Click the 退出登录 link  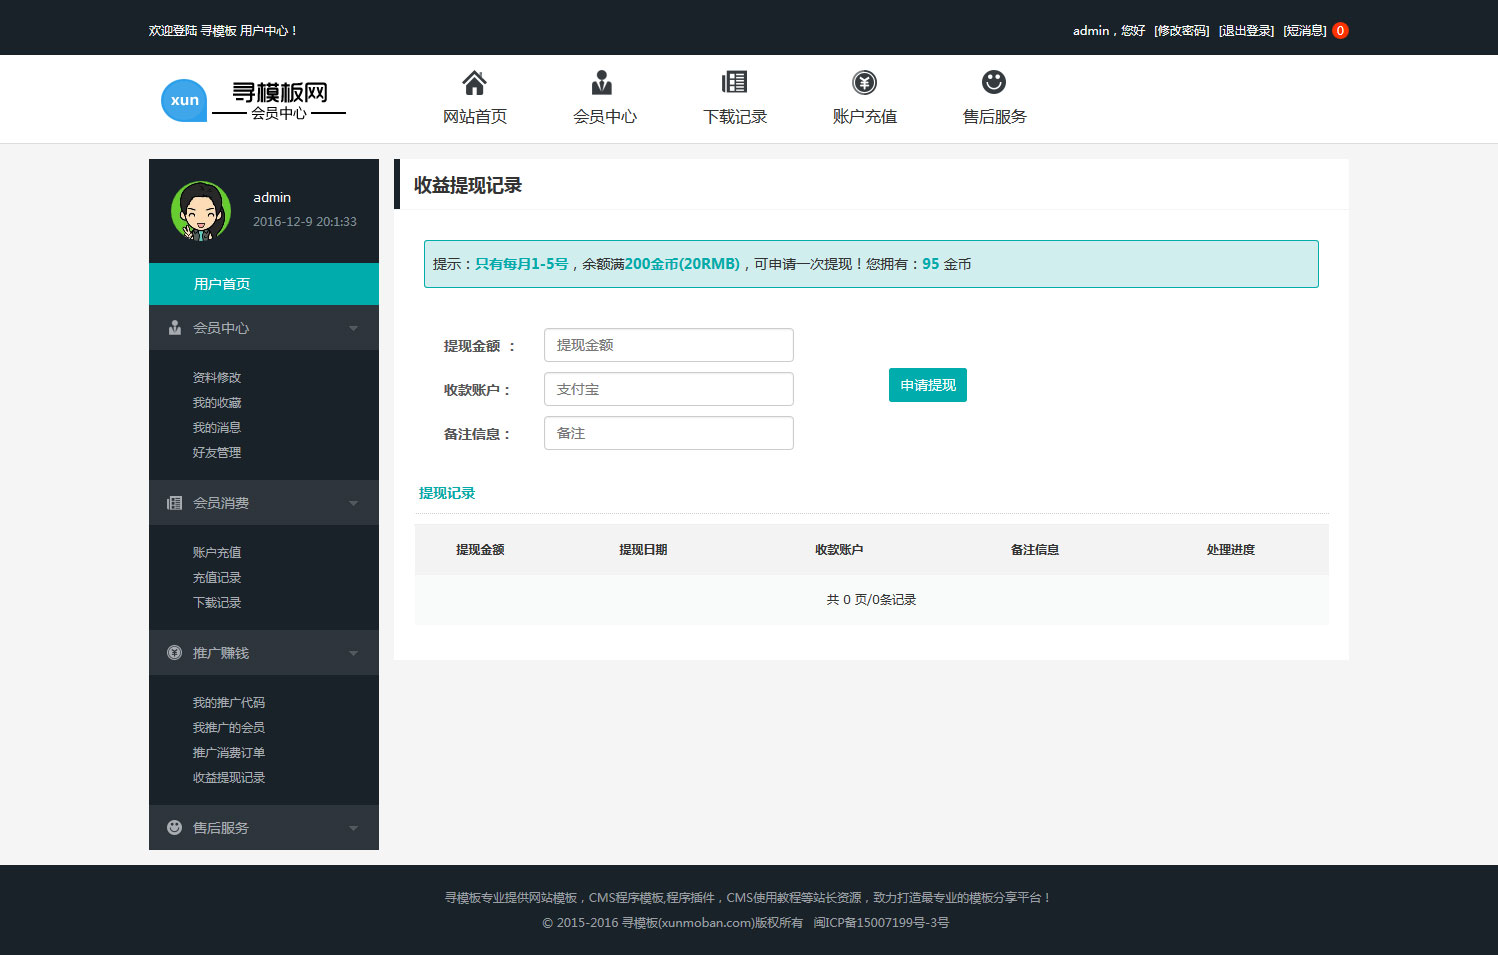(1246, 31)
